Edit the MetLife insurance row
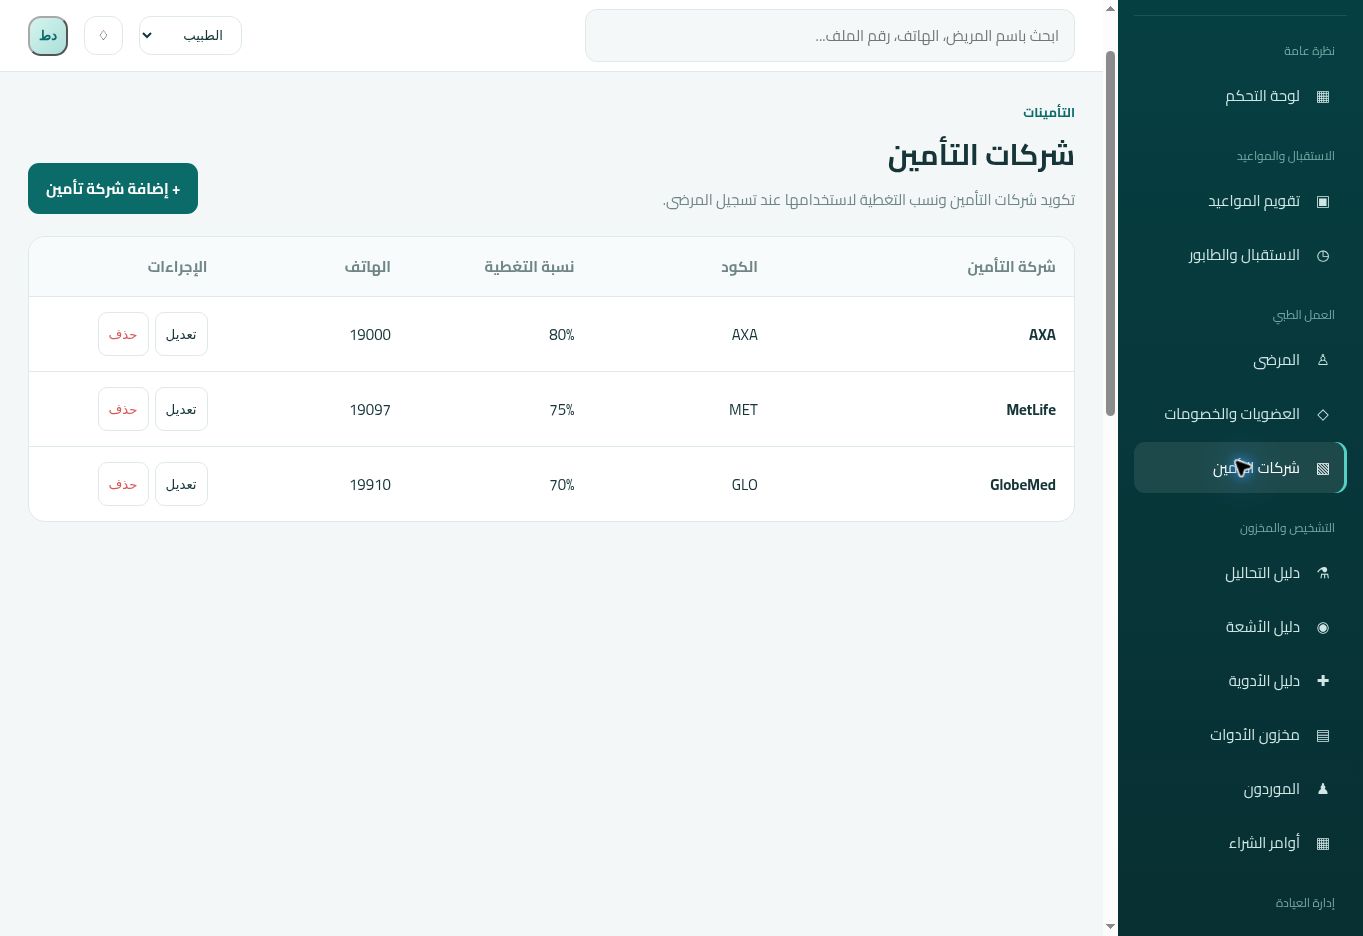This screenshot has width=1363, height=936. coord(181,409)
